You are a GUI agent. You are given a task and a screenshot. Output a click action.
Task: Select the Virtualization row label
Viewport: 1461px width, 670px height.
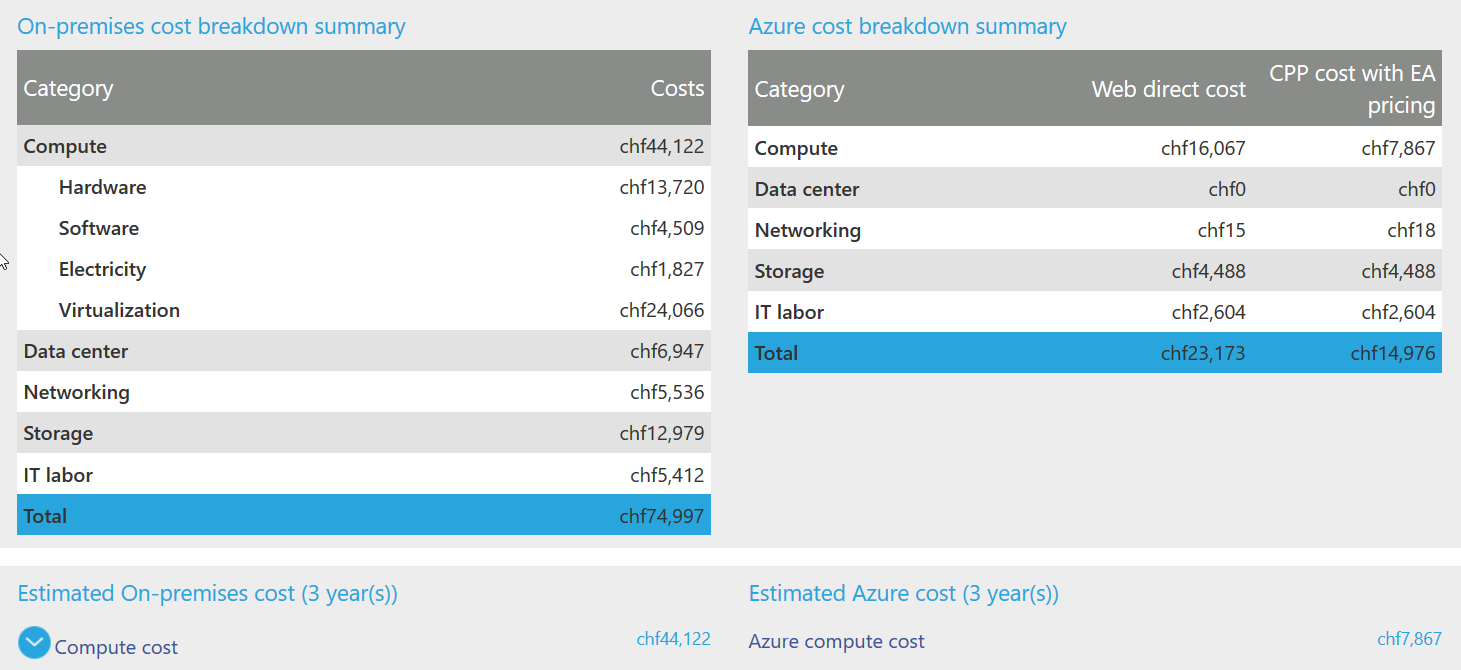119,310
